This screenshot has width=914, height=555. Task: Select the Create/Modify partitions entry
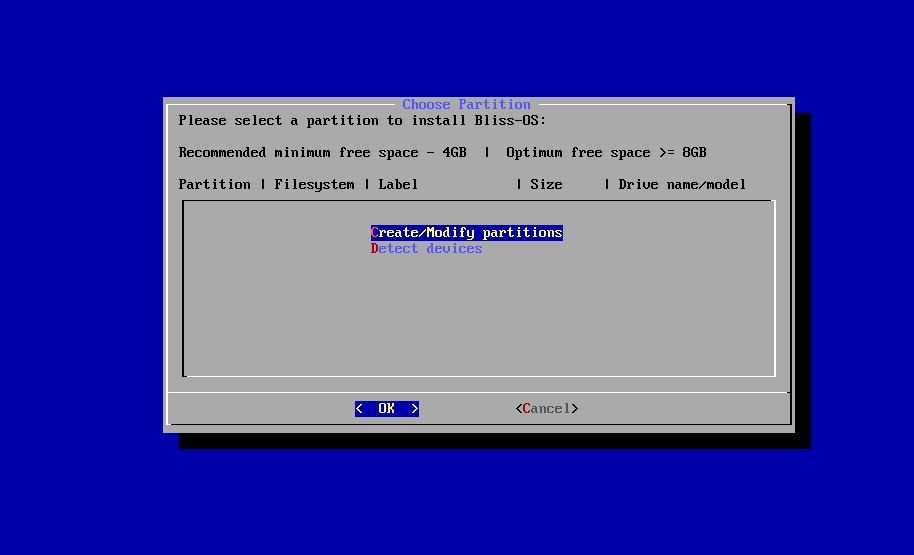coord(466,233)
